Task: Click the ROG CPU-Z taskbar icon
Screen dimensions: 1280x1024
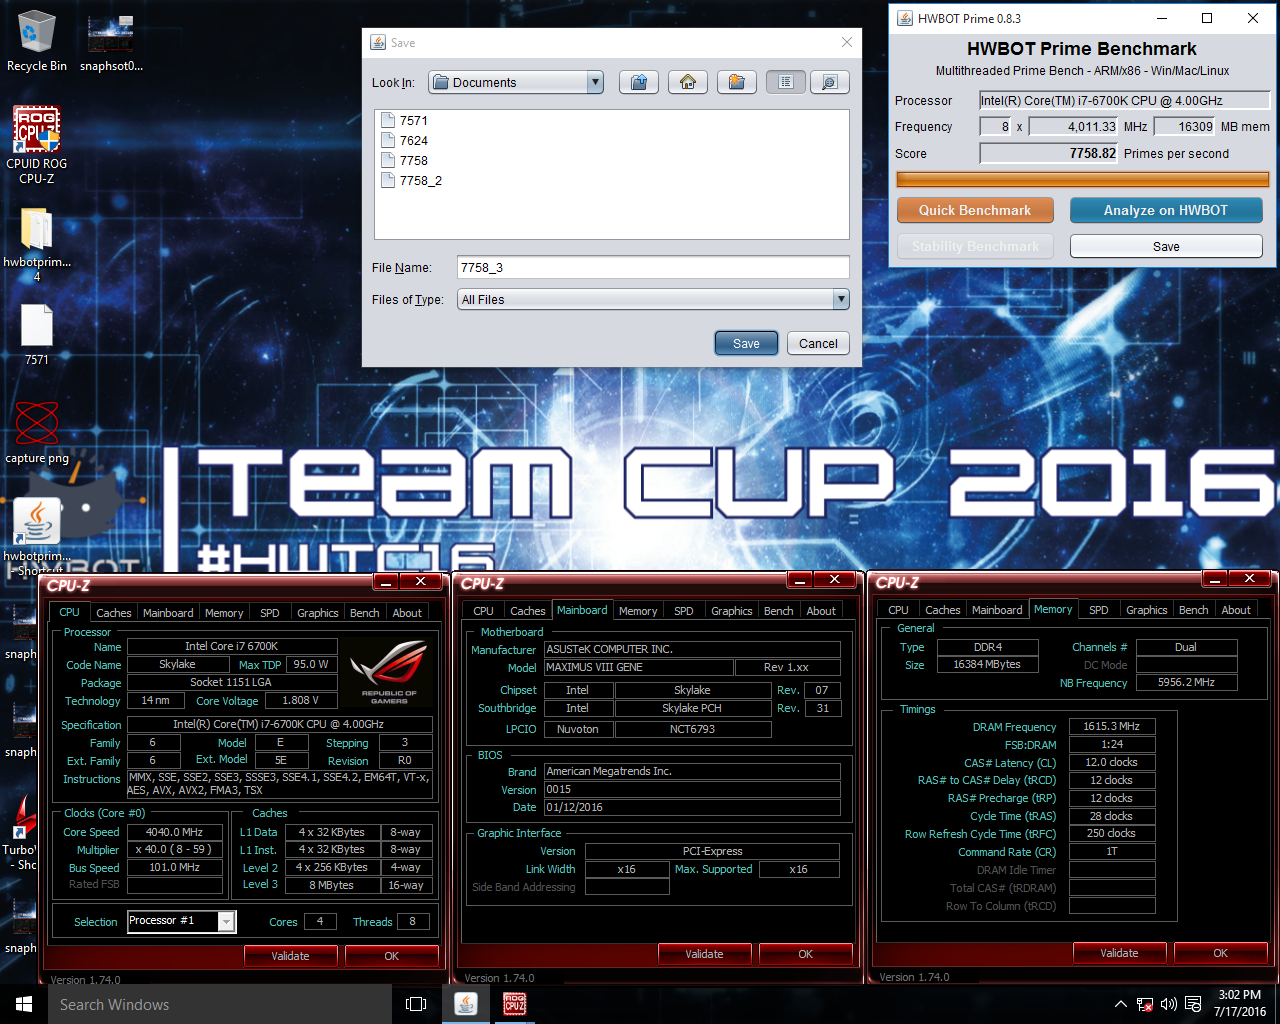Action: coord(515,1004)
